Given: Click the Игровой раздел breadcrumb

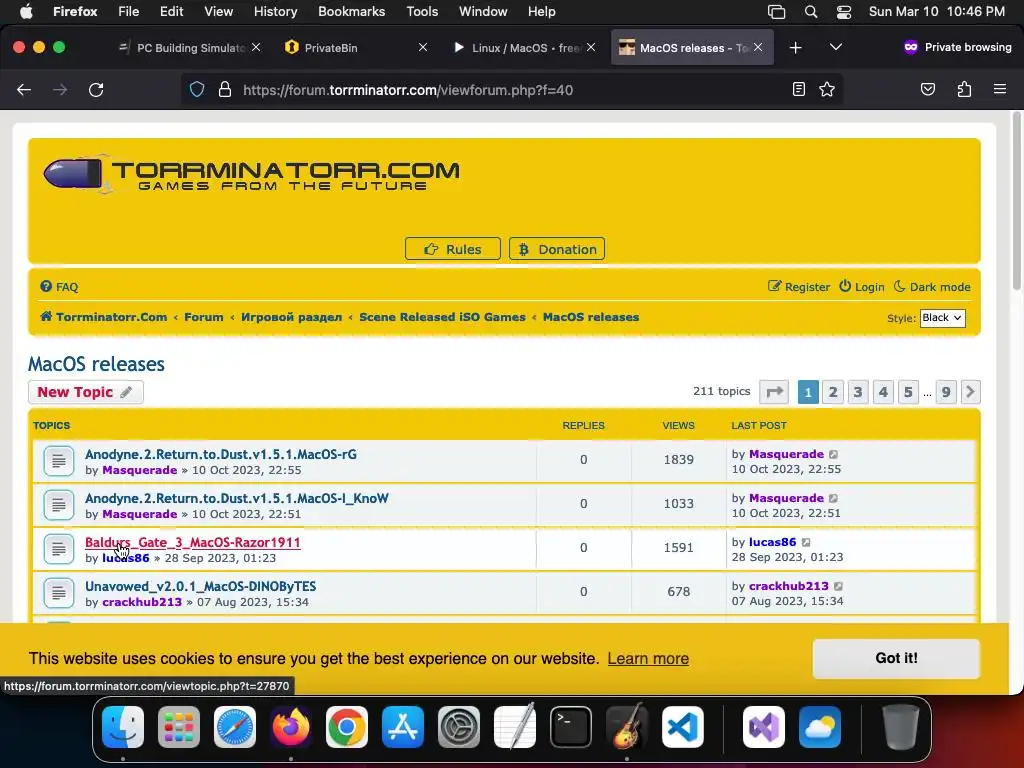Looking at the screenshot, I should (x=291, y=317).
